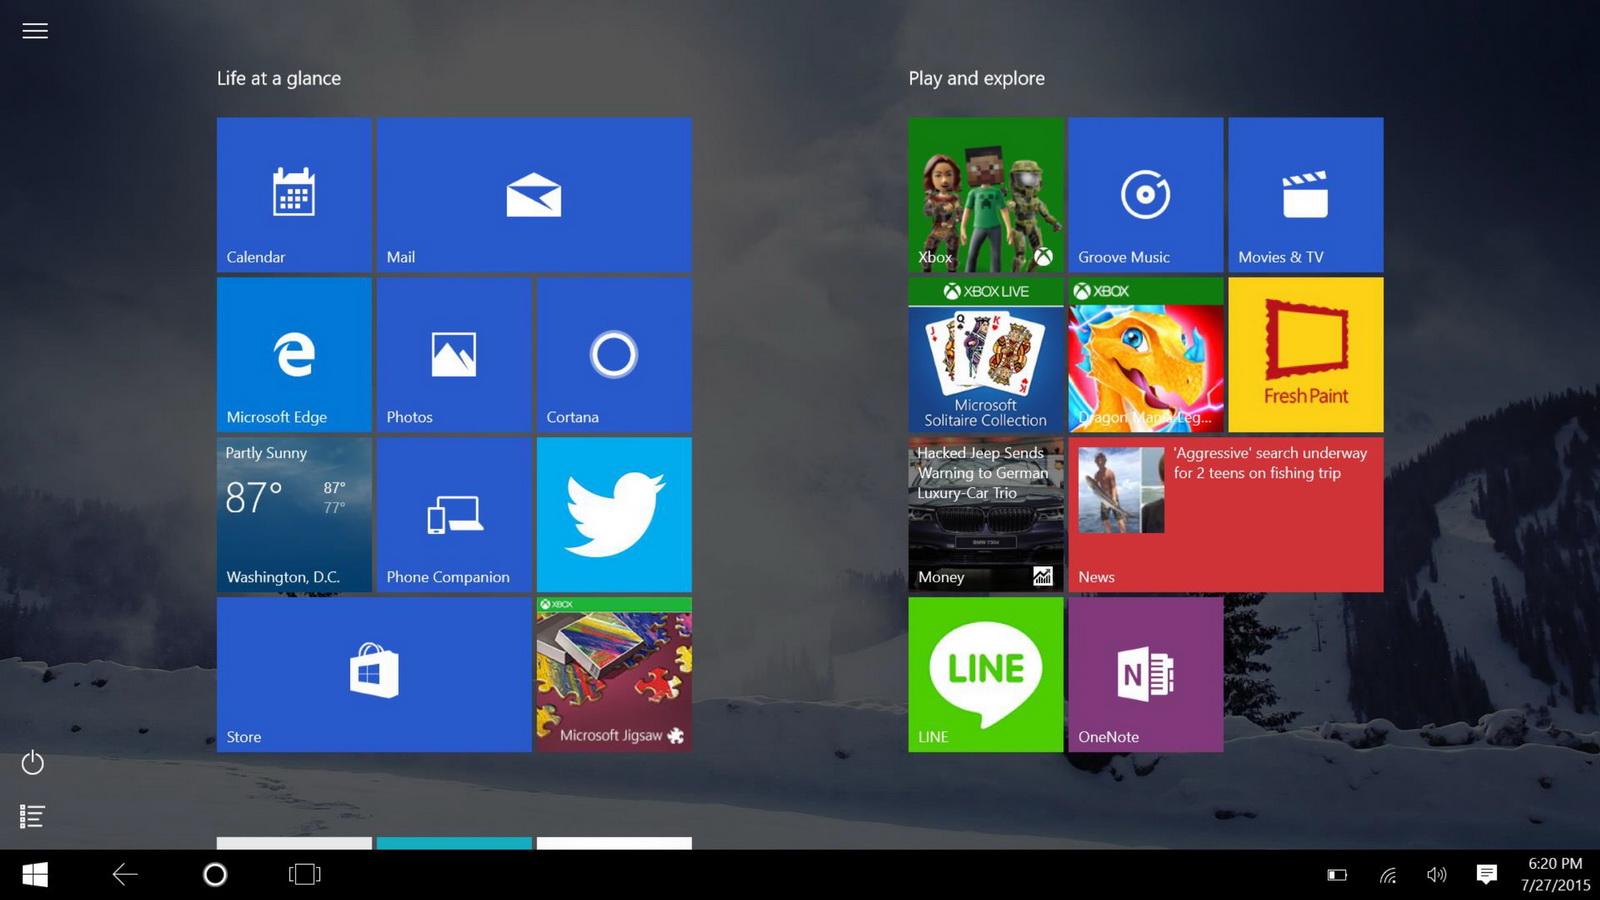Launch the Microsoft Jigsaw tile
Image resolution: width=1600 pixels, height=900 pixels.
click(x=614, y=675)
